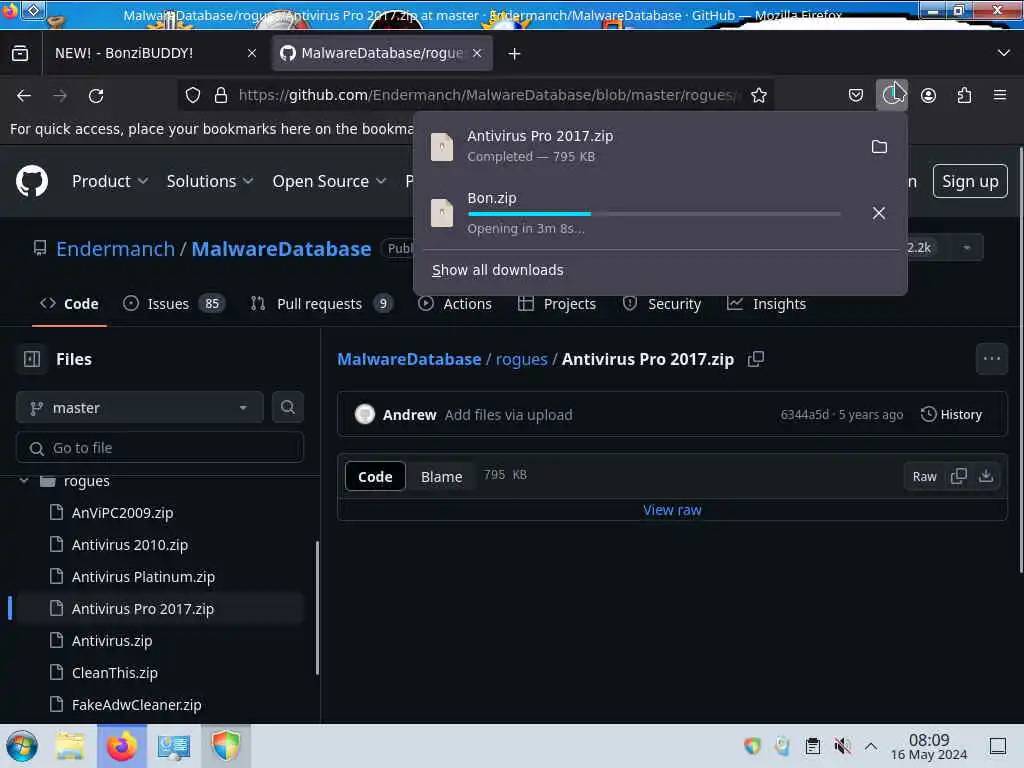Cancel the Bon.zip download
Viewport: 1024px width, 768px height.
[879, 213]
